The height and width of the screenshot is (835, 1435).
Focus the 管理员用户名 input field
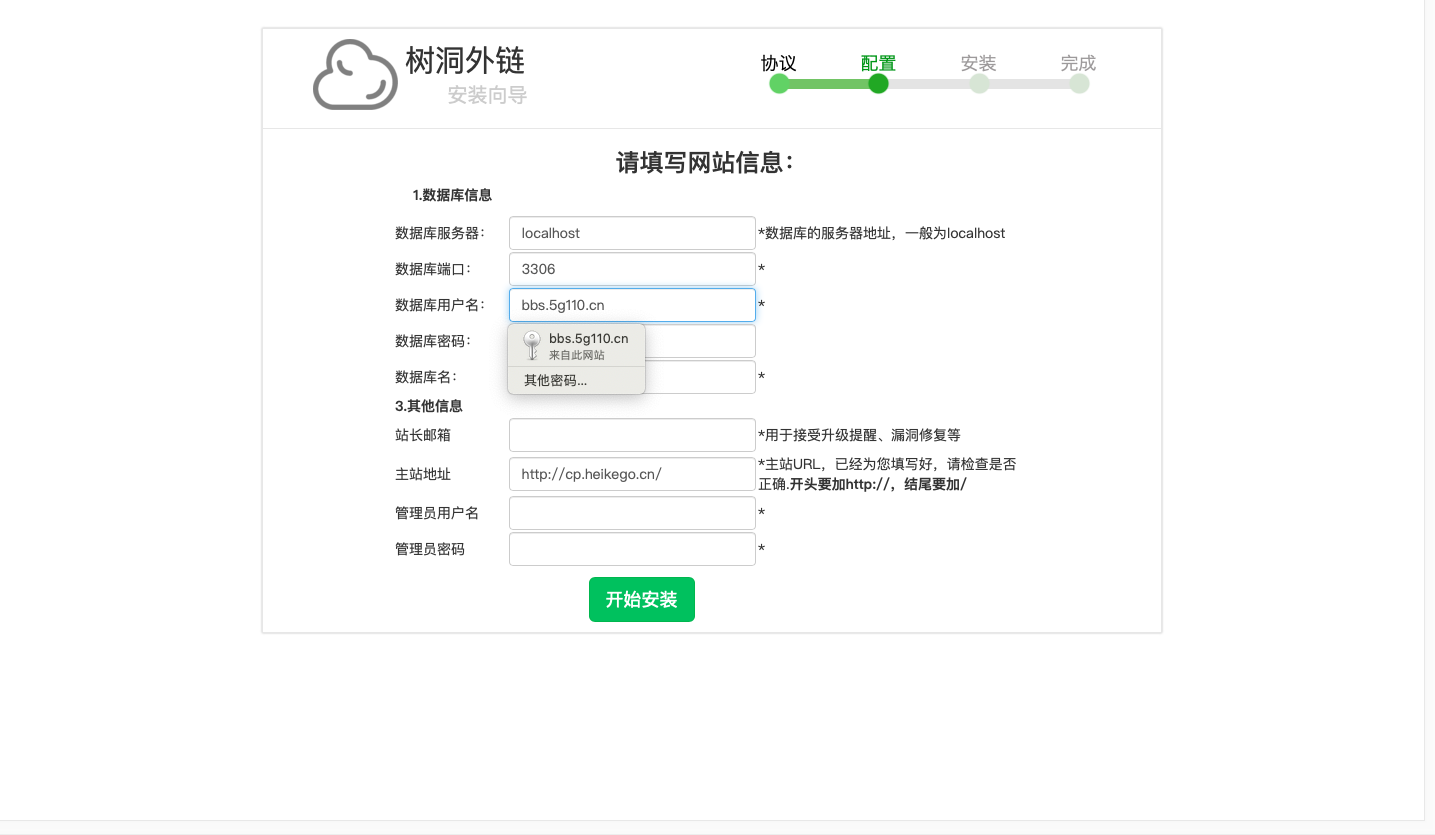click(x=632, y=513)
